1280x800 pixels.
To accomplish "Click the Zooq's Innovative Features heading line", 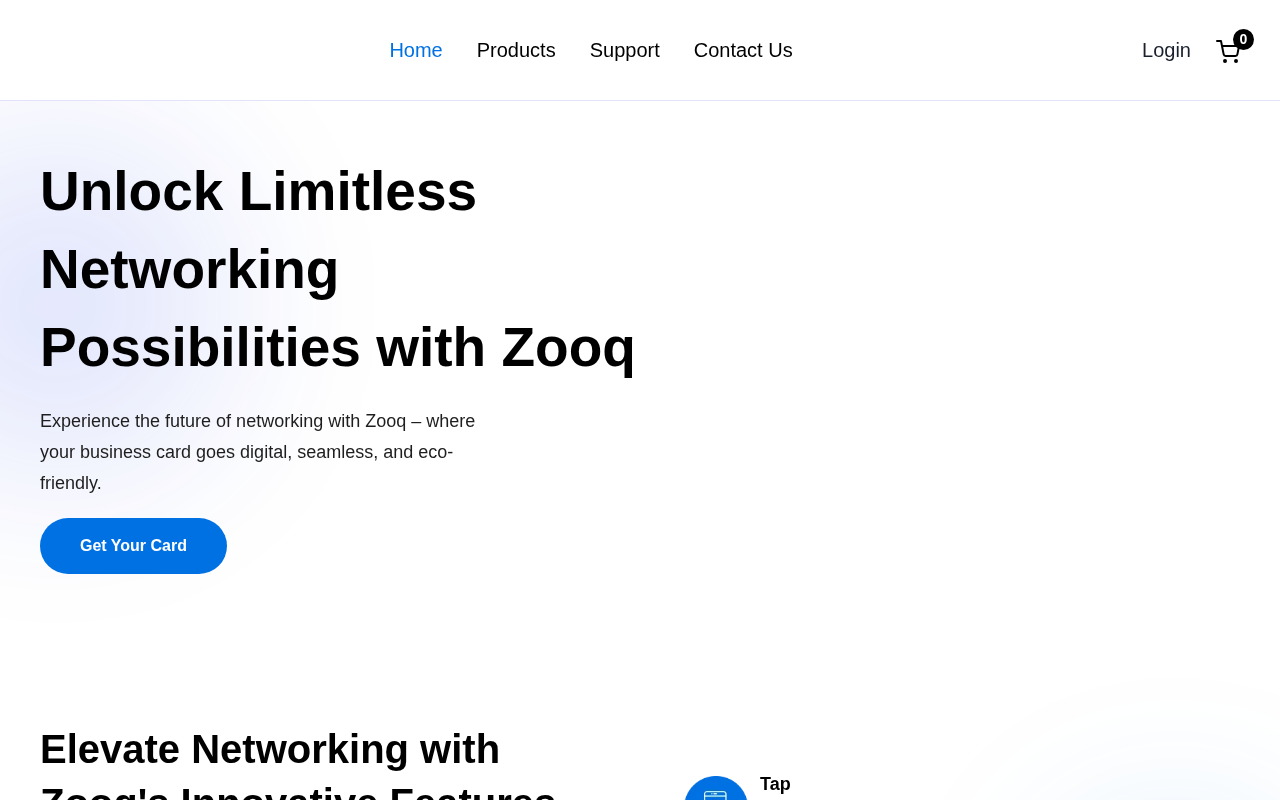I will (x=298, y=793).
